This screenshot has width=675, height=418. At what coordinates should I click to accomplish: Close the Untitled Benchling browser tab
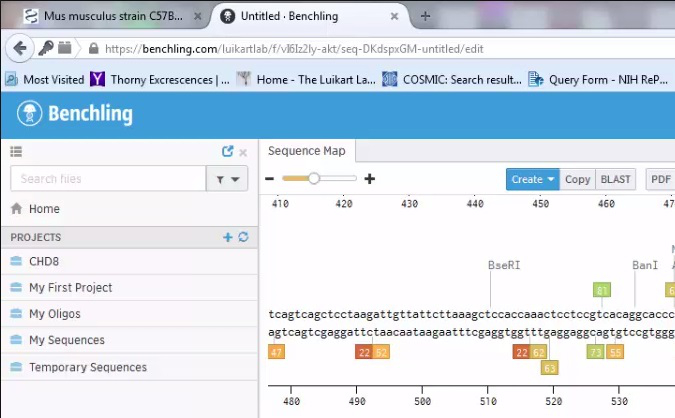click(394, 16)
